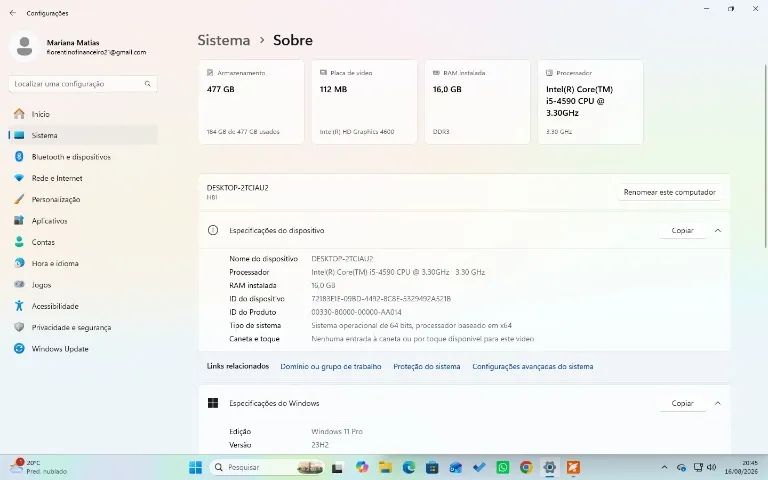Open File Explorer from taskbar
Screen dimensions: 768x480
(x=385, y=467)
